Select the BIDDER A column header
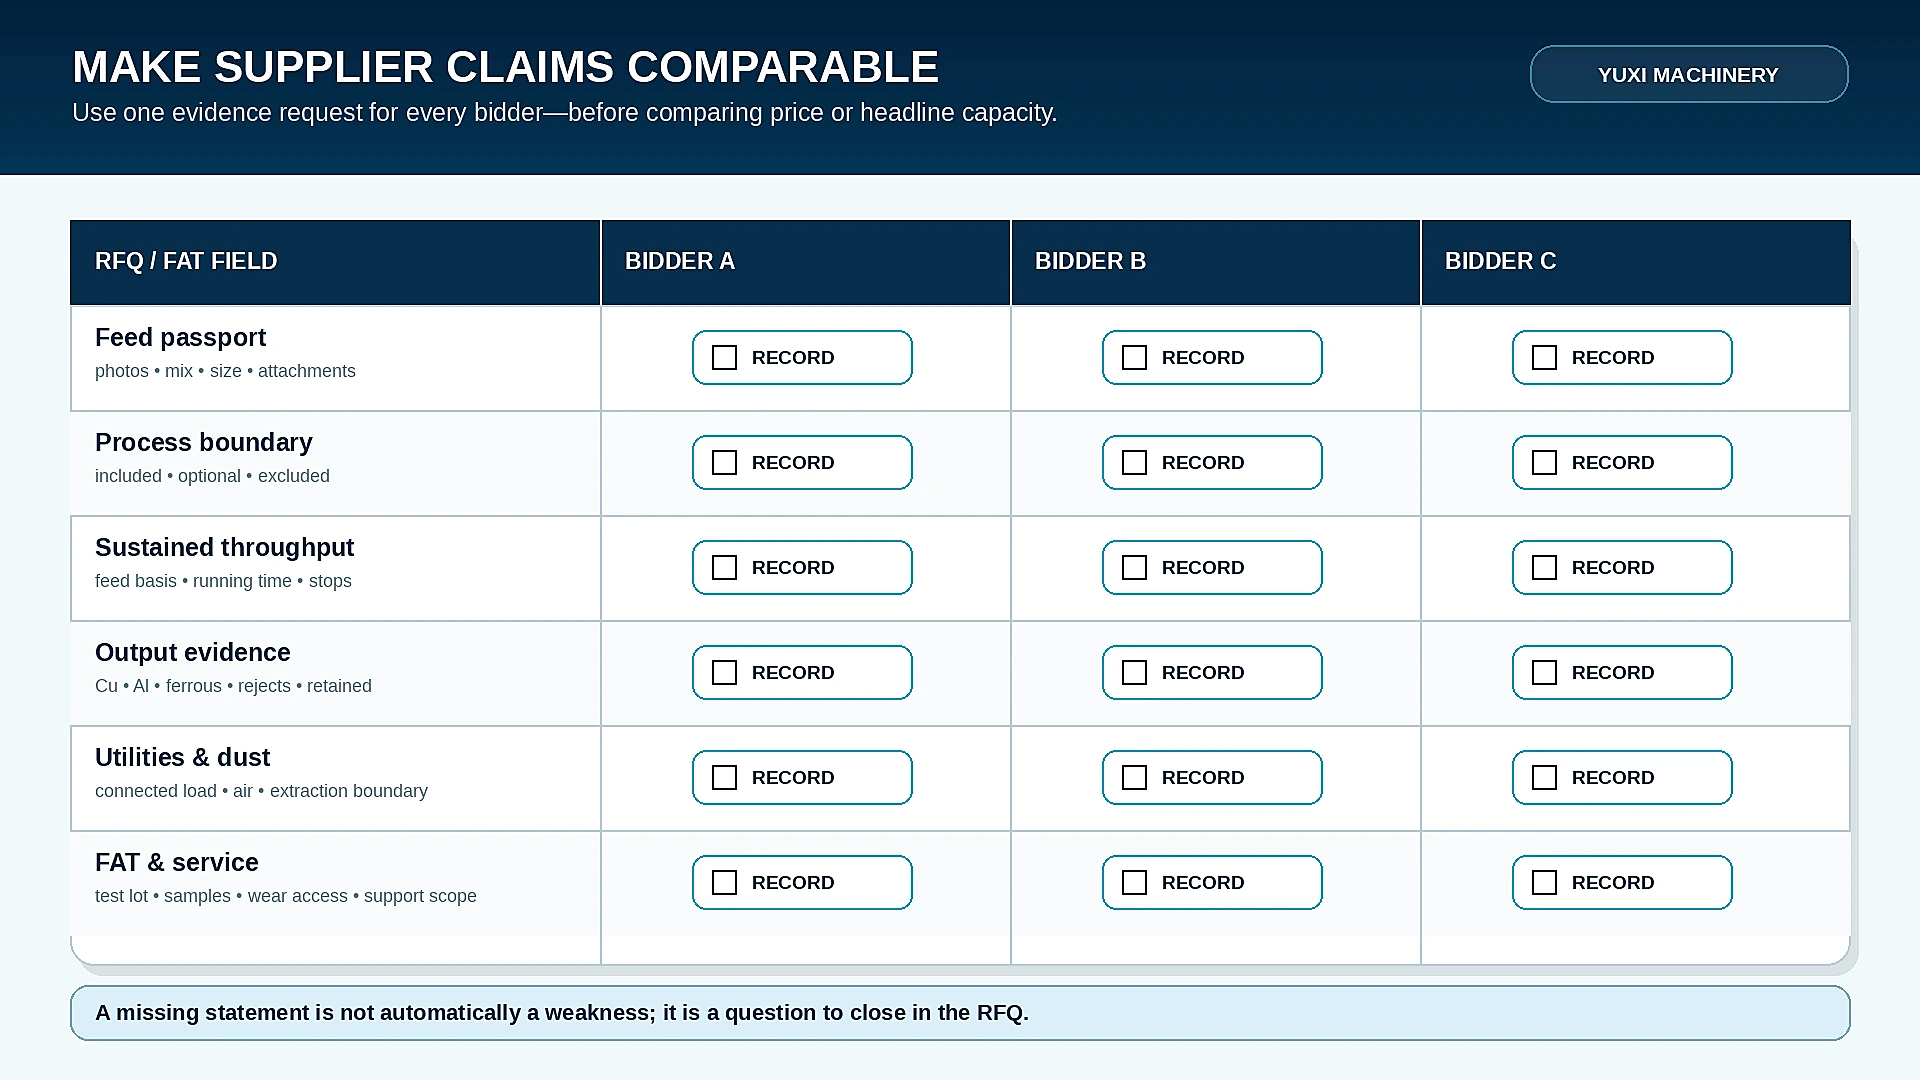Image resolution: width=1920 pixels, height=1080 pixels. (x=806, y=262)
